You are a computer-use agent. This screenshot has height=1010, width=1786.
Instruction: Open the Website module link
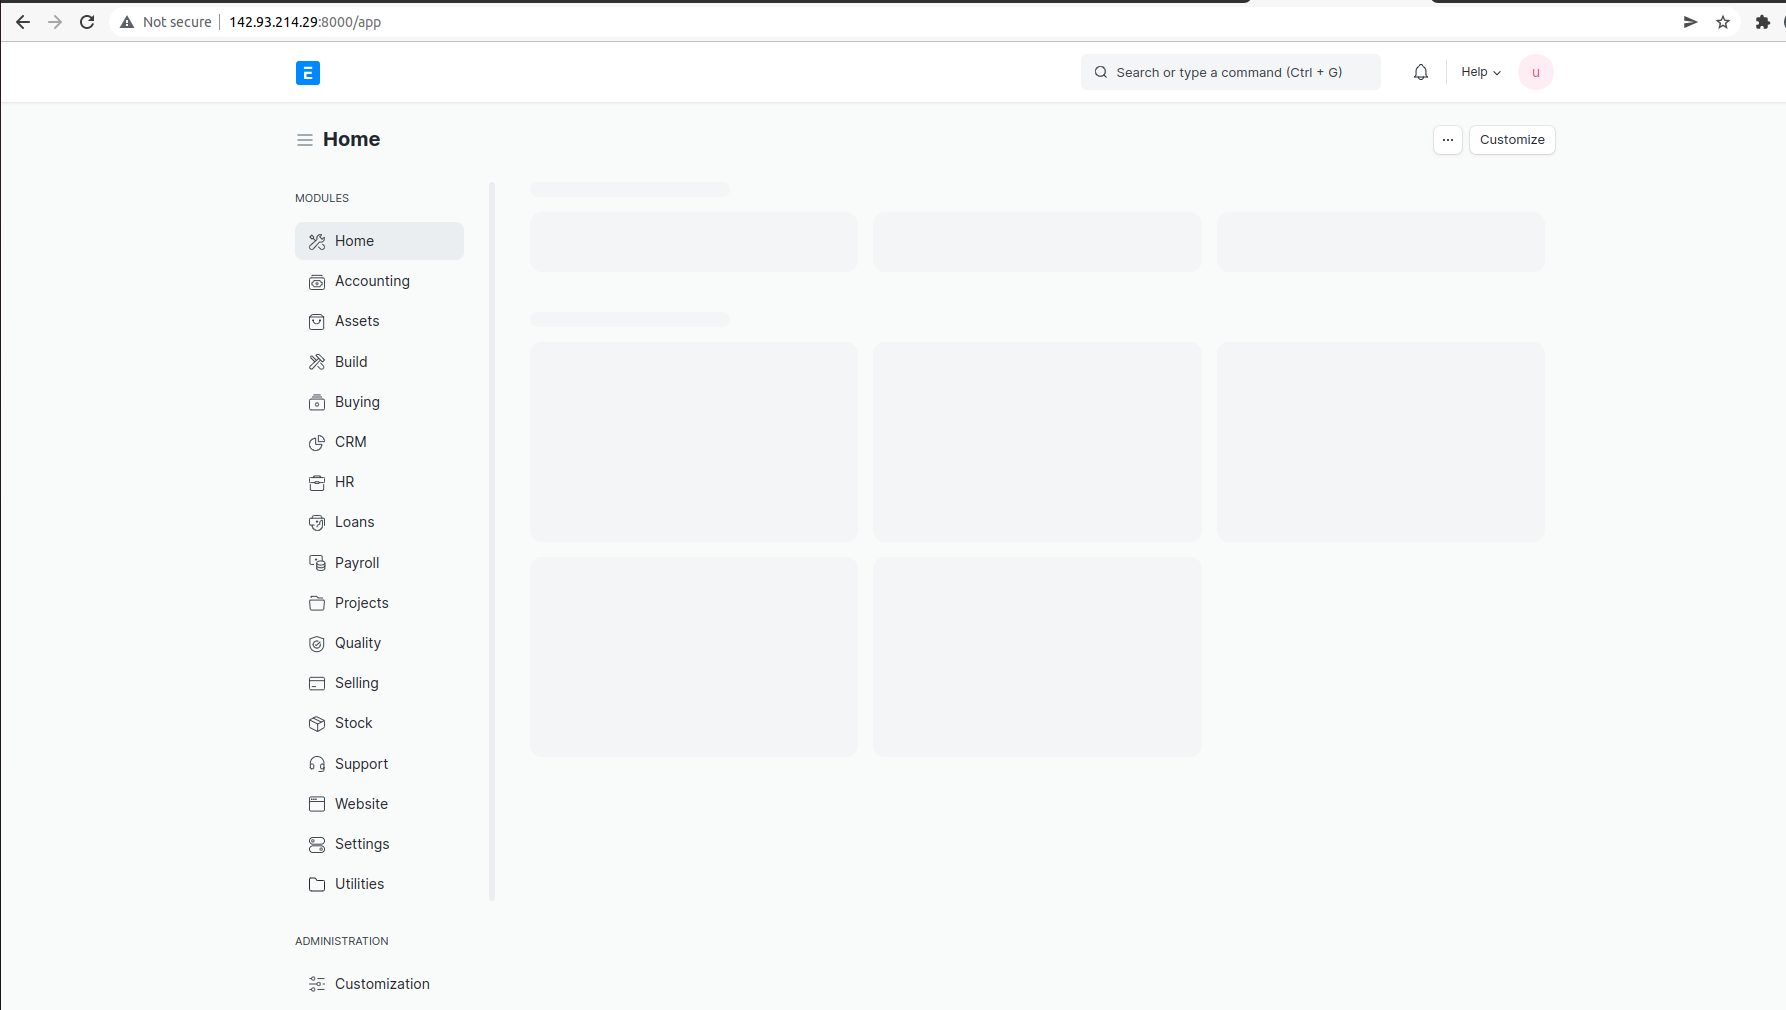pyautogui.click(x=361, y=803)
